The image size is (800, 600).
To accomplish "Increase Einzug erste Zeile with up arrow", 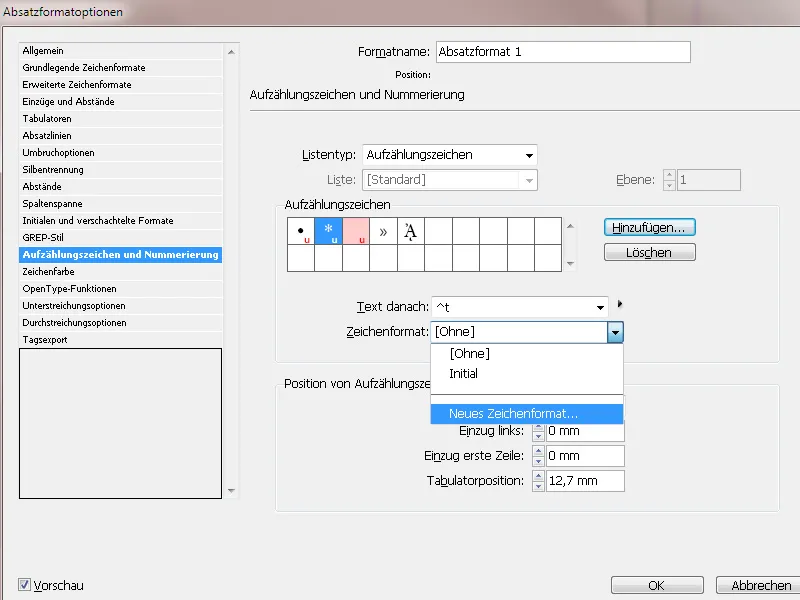I will (538, 451).
